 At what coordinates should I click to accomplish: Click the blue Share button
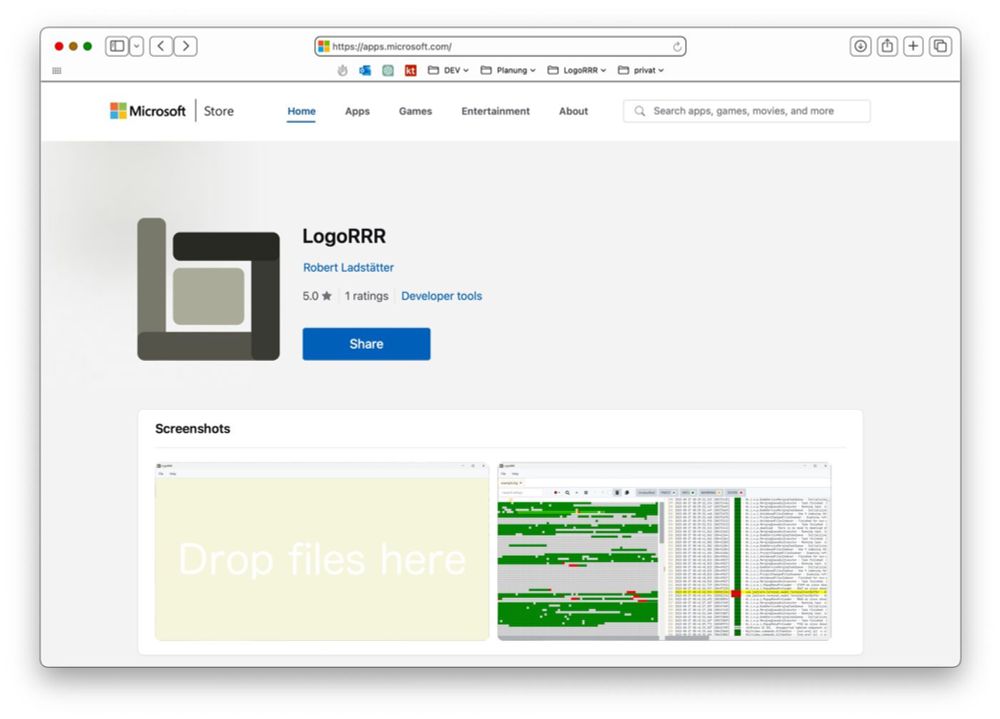click(367, 344)
